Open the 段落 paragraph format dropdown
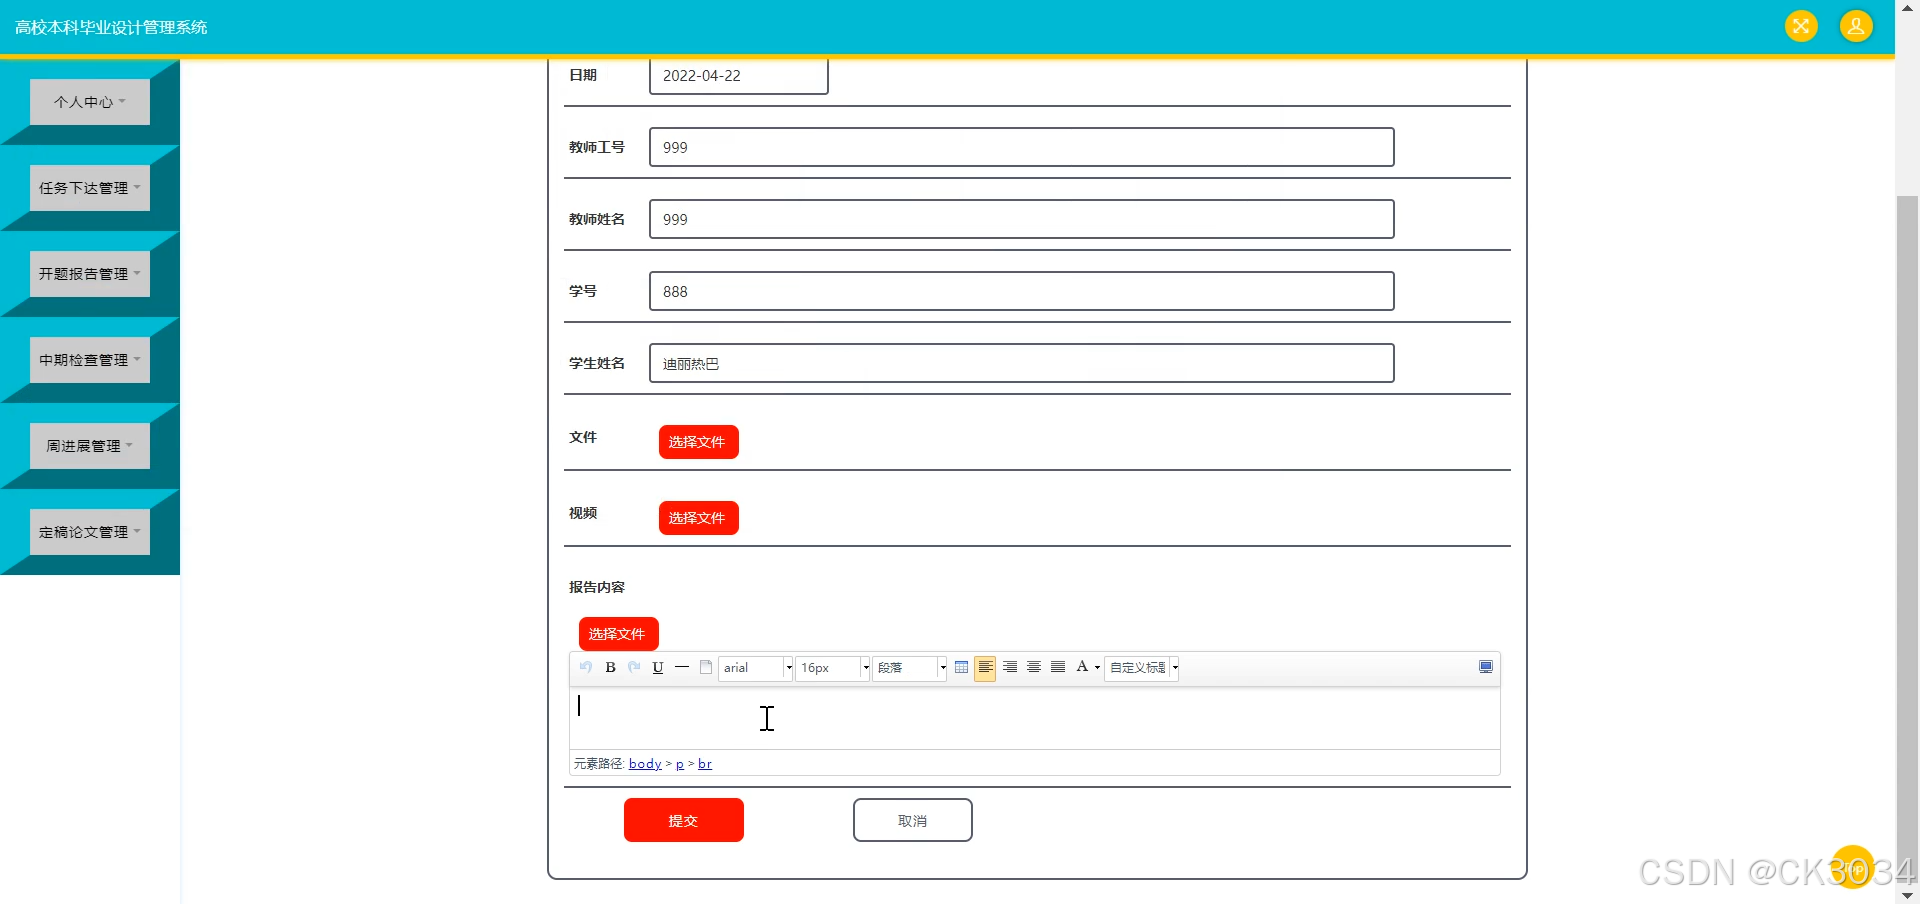This screenshot has width=1920, height=904. pos(910,668)
